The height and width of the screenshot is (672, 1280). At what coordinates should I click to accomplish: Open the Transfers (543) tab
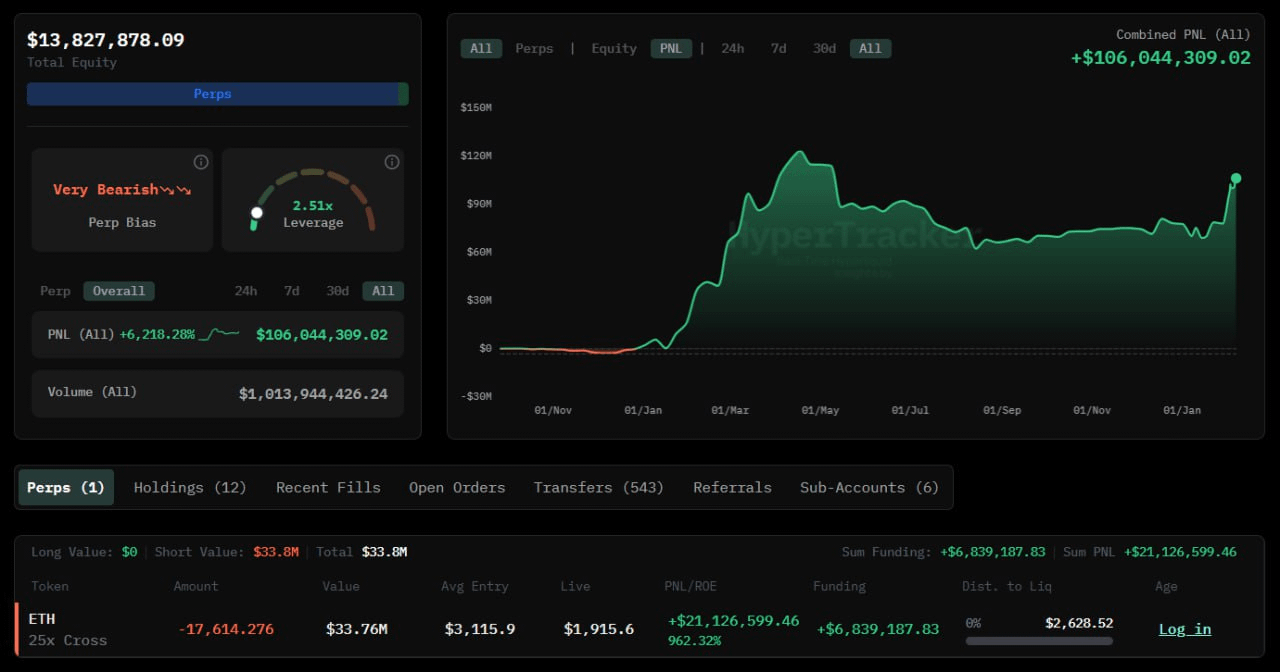pos(598,487)
